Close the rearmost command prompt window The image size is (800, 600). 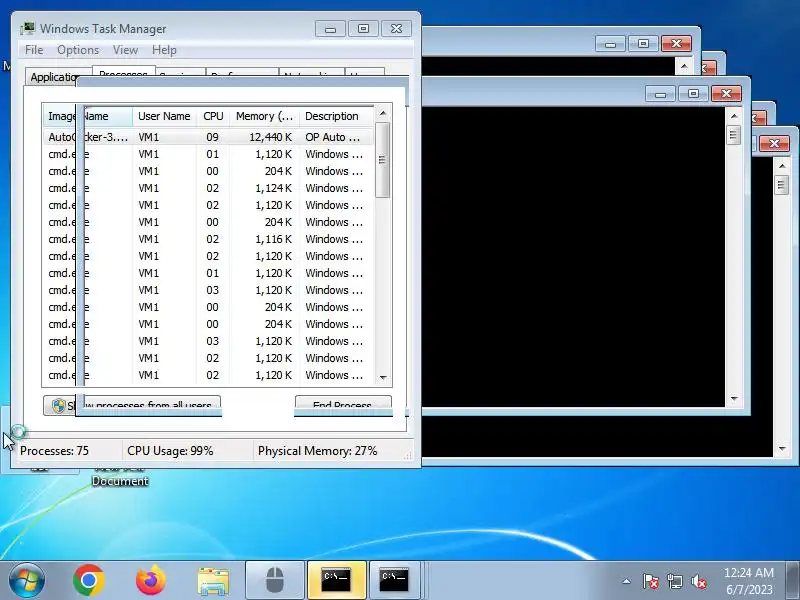(676, 44)
